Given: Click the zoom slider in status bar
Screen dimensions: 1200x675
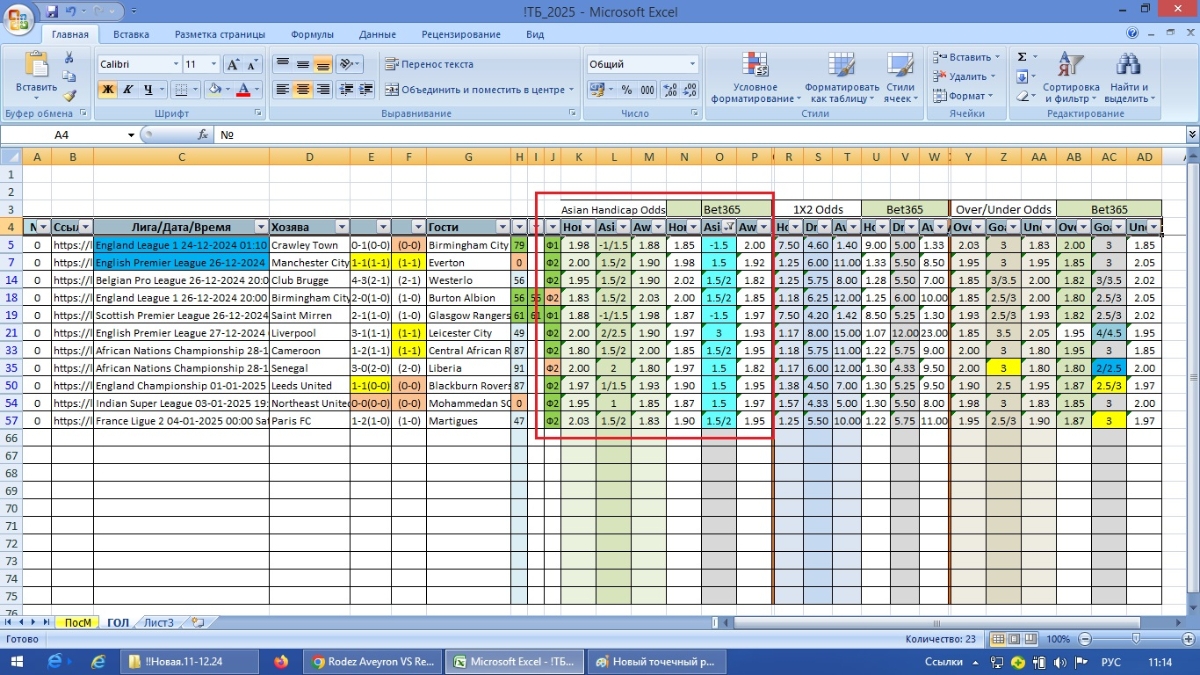Looking at the screenshot, I should click(1135, 639).
